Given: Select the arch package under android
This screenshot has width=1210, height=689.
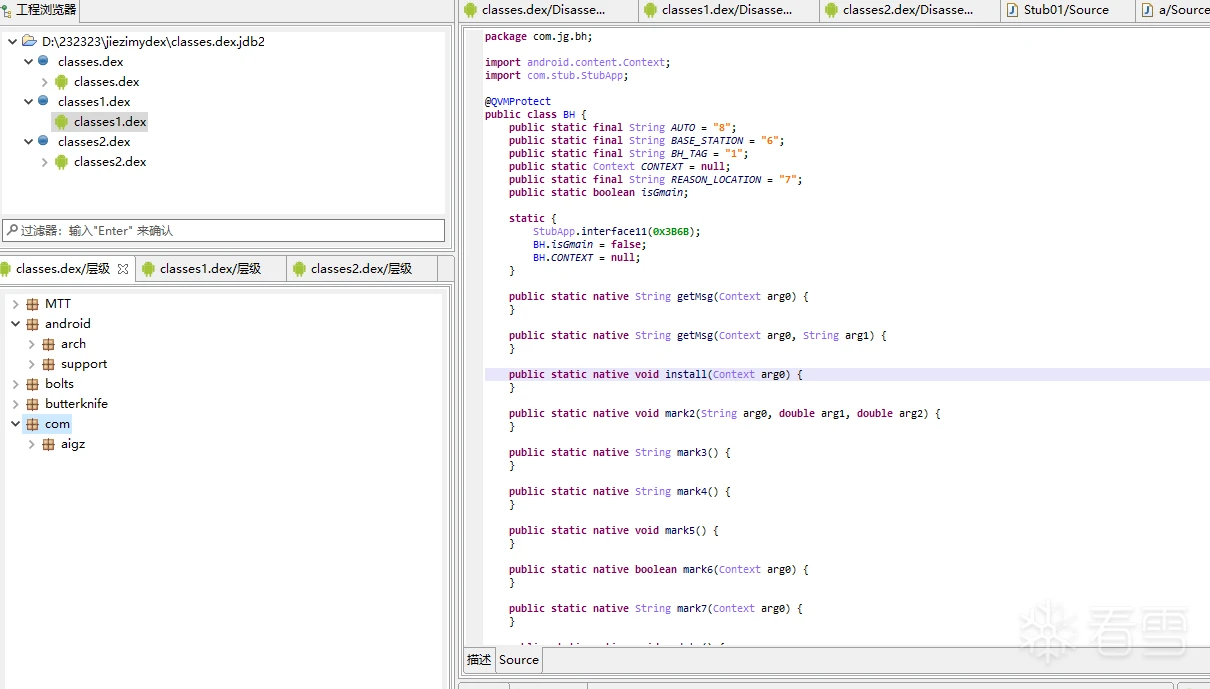Looking at the screenshot, I should [73, 344].
